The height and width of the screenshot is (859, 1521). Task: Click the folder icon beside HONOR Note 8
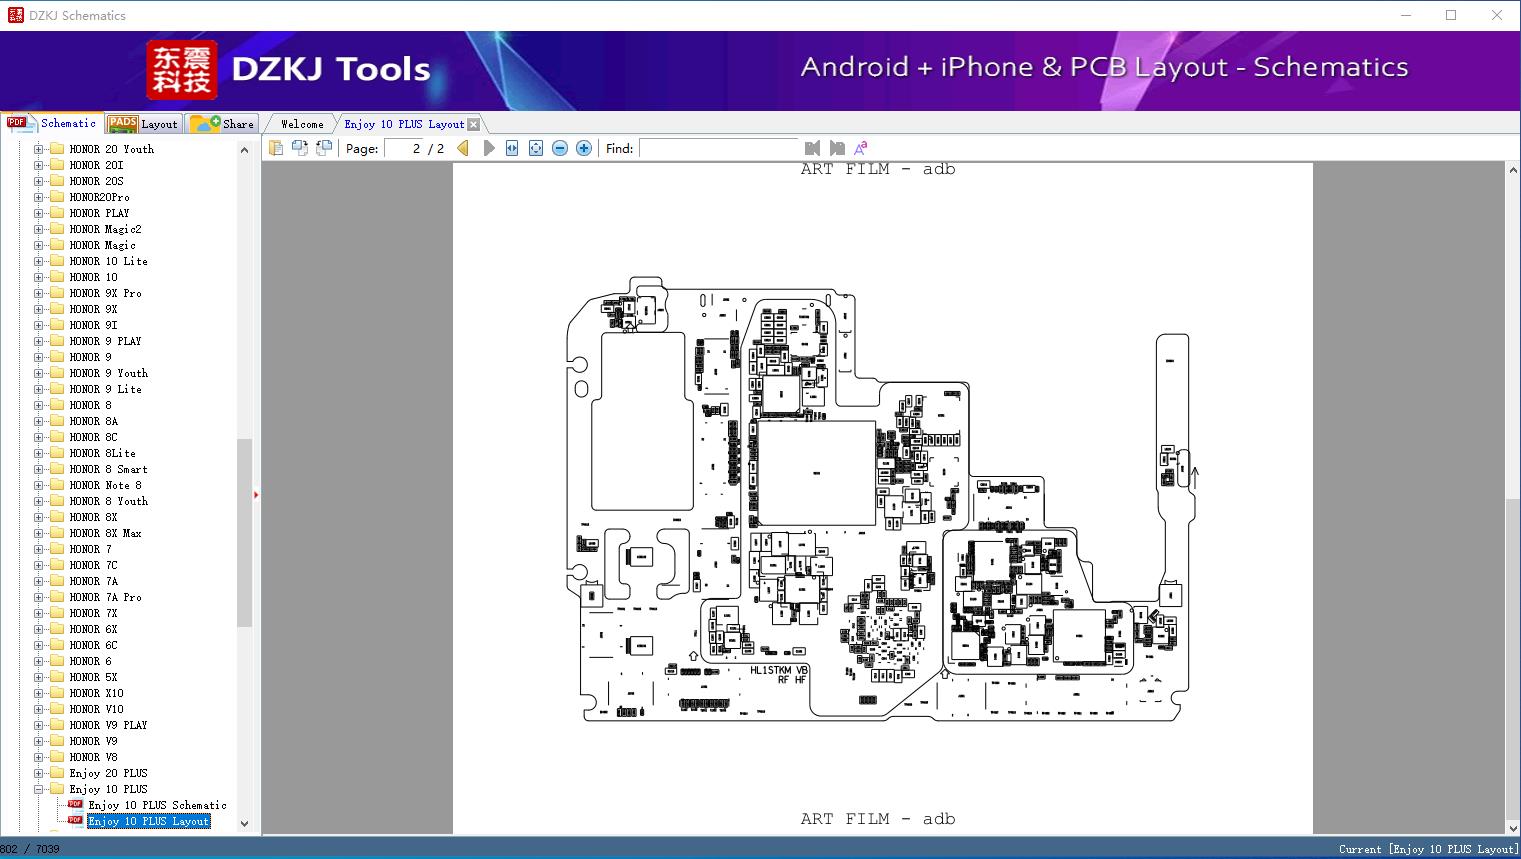coord(57,485)
